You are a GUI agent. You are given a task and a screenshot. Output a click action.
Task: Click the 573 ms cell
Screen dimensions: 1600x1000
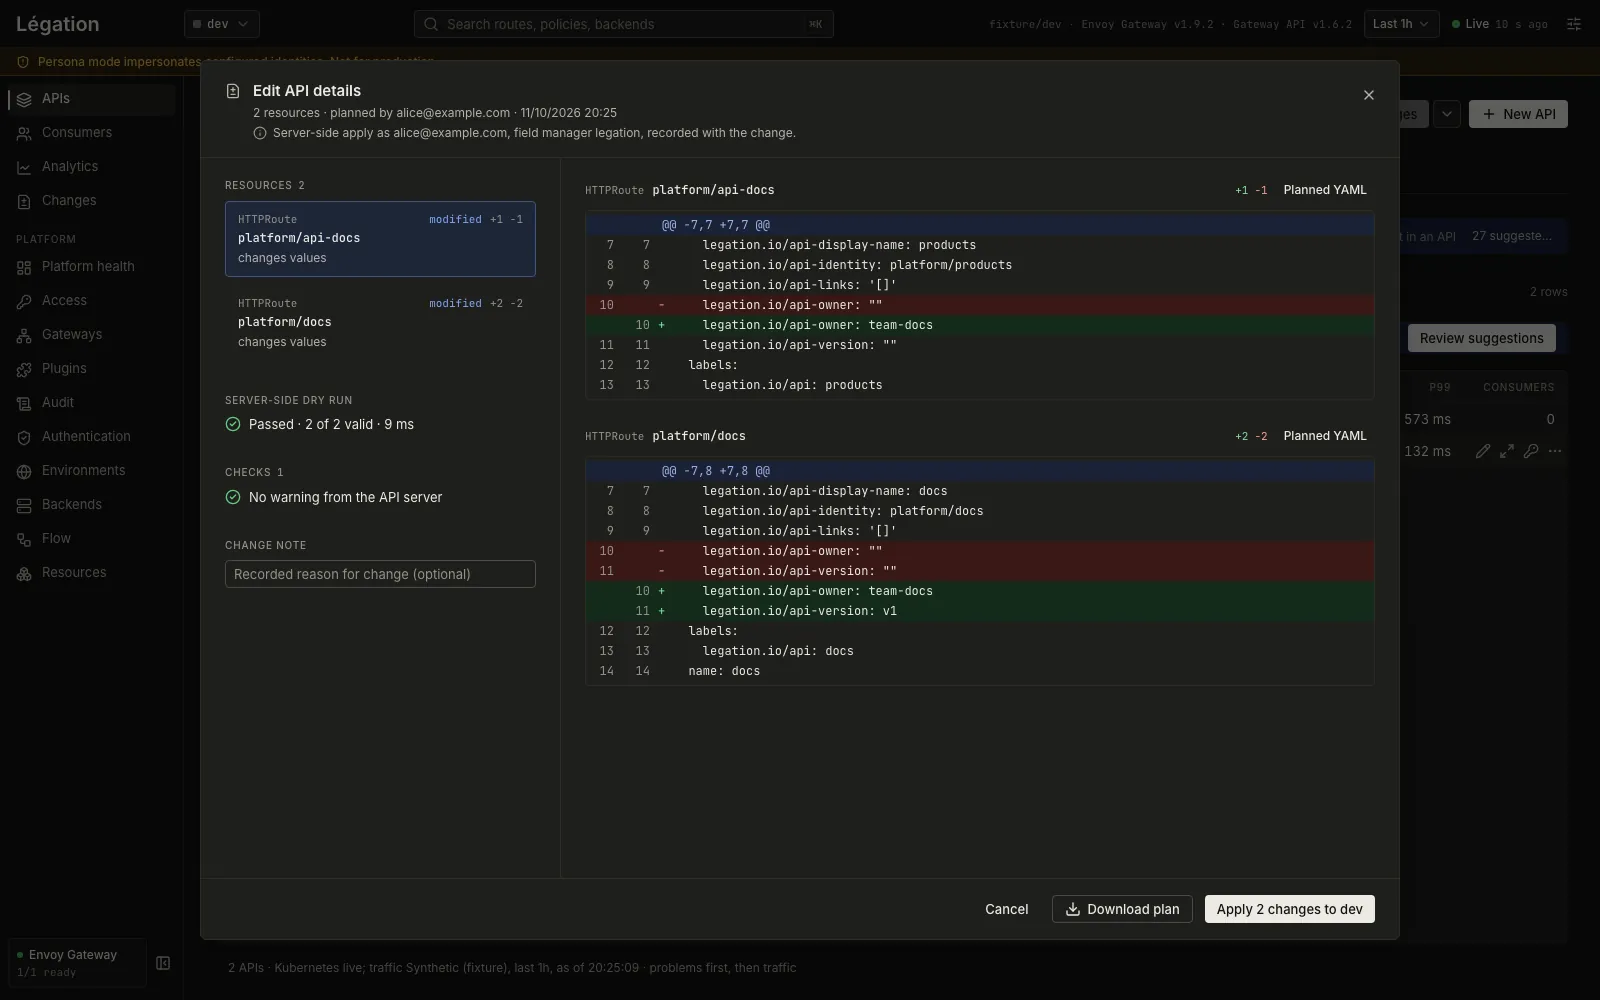1427,419
